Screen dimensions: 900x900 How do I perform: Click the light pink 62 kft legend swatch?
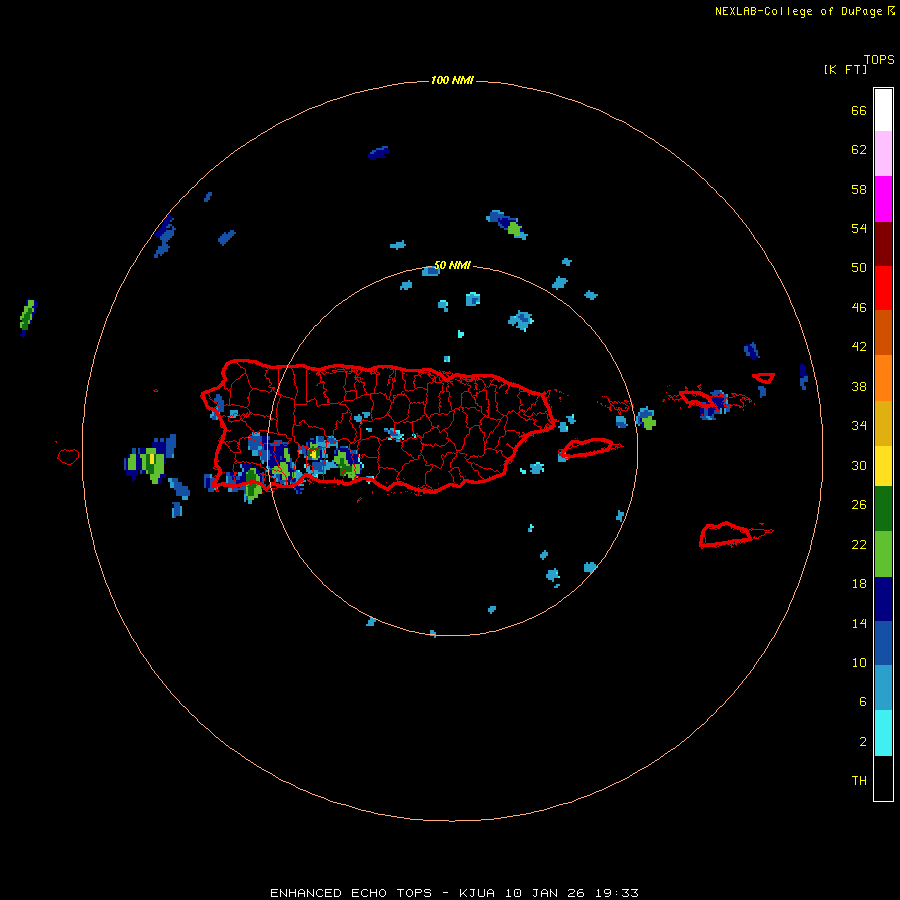coord(883,154)
